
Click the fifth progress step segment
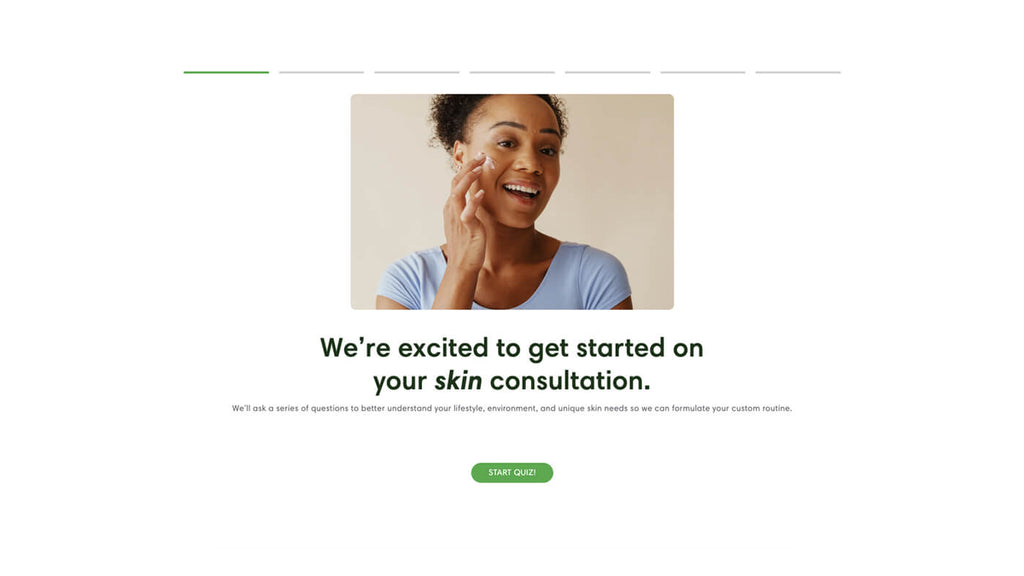(x=607, y=72)
